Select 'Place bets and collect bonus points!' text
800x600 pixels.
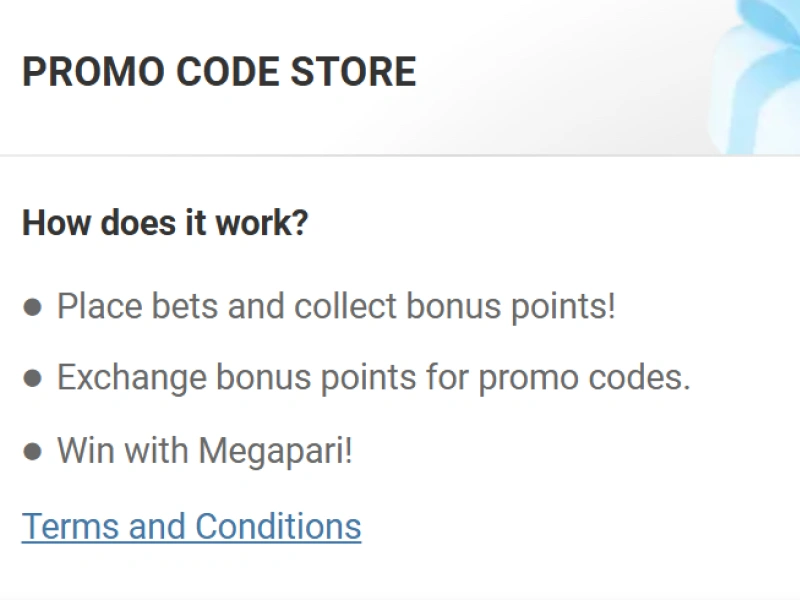pyautogui.click(x=337, y=306)
